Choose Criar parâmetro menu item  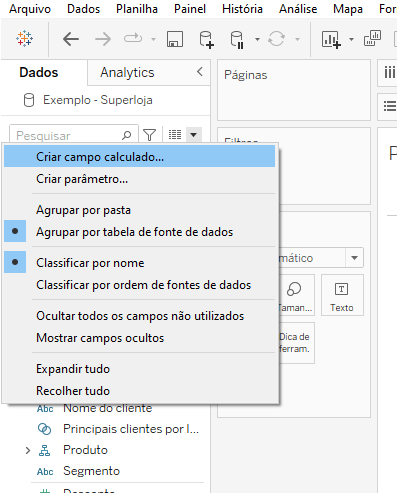(139, 179)
